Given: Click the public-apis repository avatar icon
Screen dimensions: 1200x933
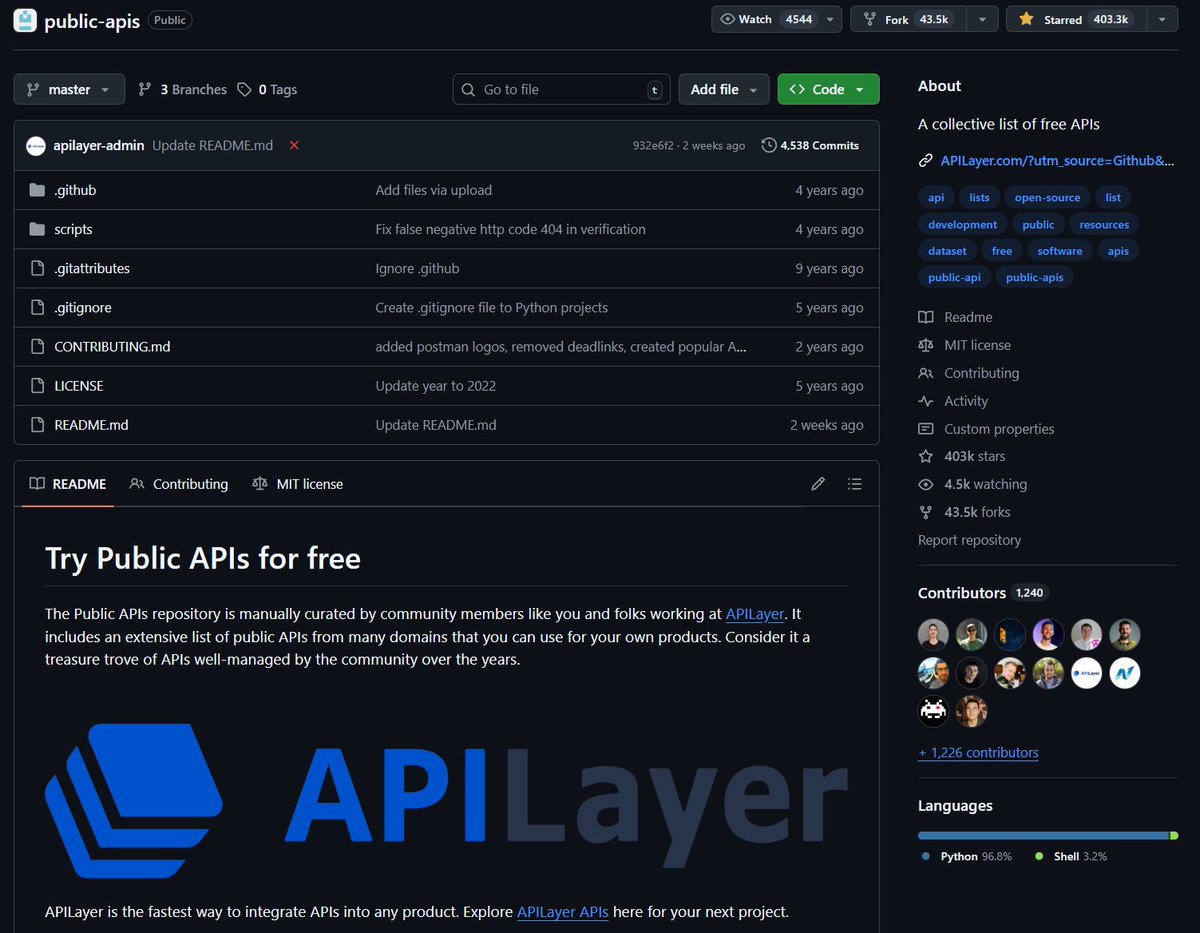Looking at the screenshot, I should coord(26,20).
